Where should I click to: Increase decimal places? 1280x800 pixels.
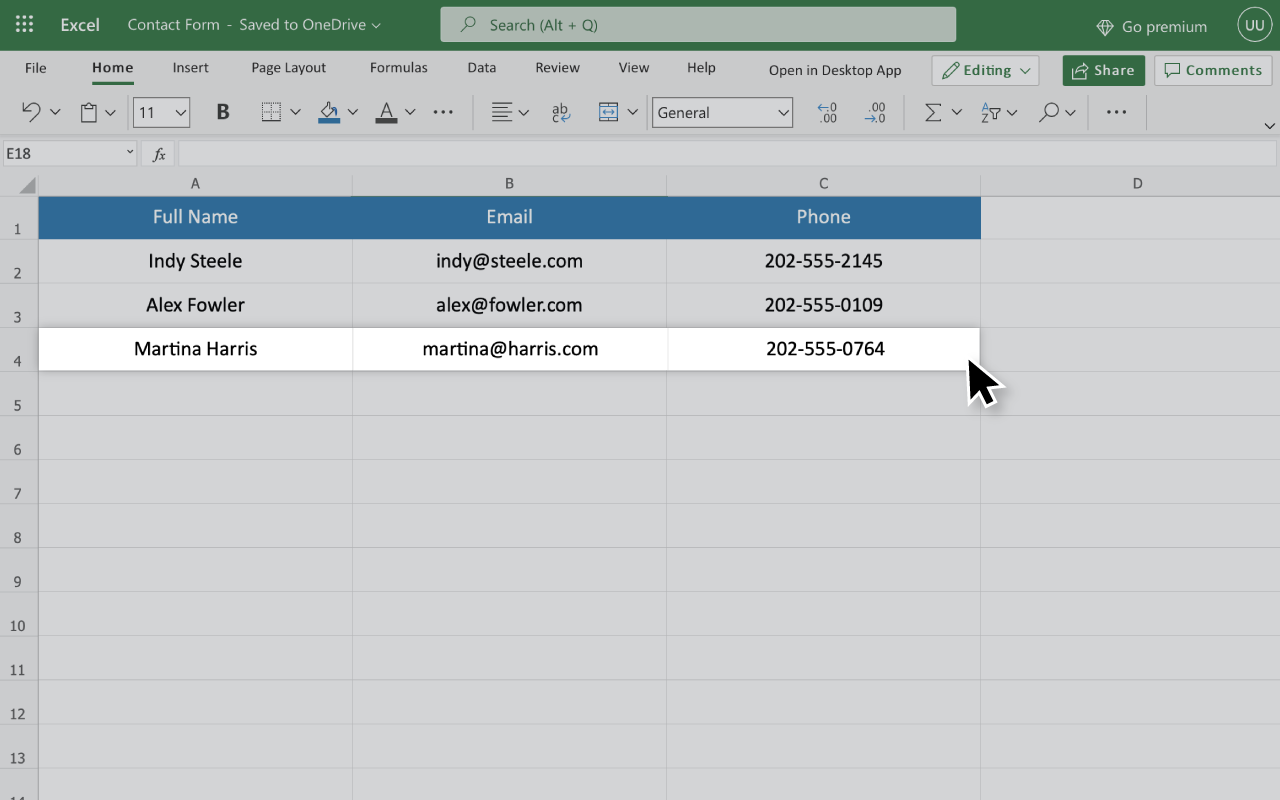(827, 112)
